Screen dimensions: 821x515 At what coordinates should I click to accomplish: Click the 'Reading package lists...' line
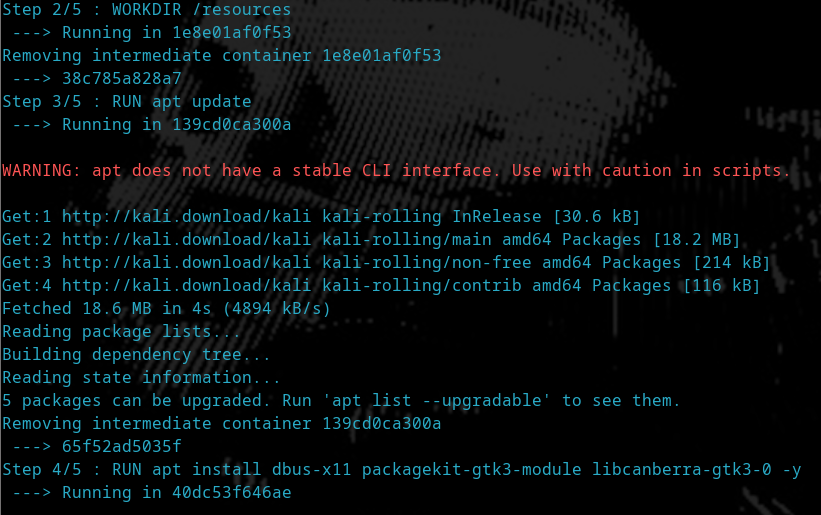point(121,331)
